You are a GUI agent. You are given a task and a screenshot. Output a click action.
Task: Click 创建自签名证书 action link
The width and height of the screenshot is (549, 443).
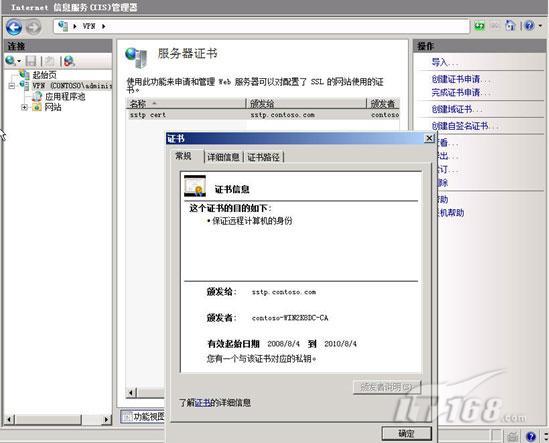[460, 126]
